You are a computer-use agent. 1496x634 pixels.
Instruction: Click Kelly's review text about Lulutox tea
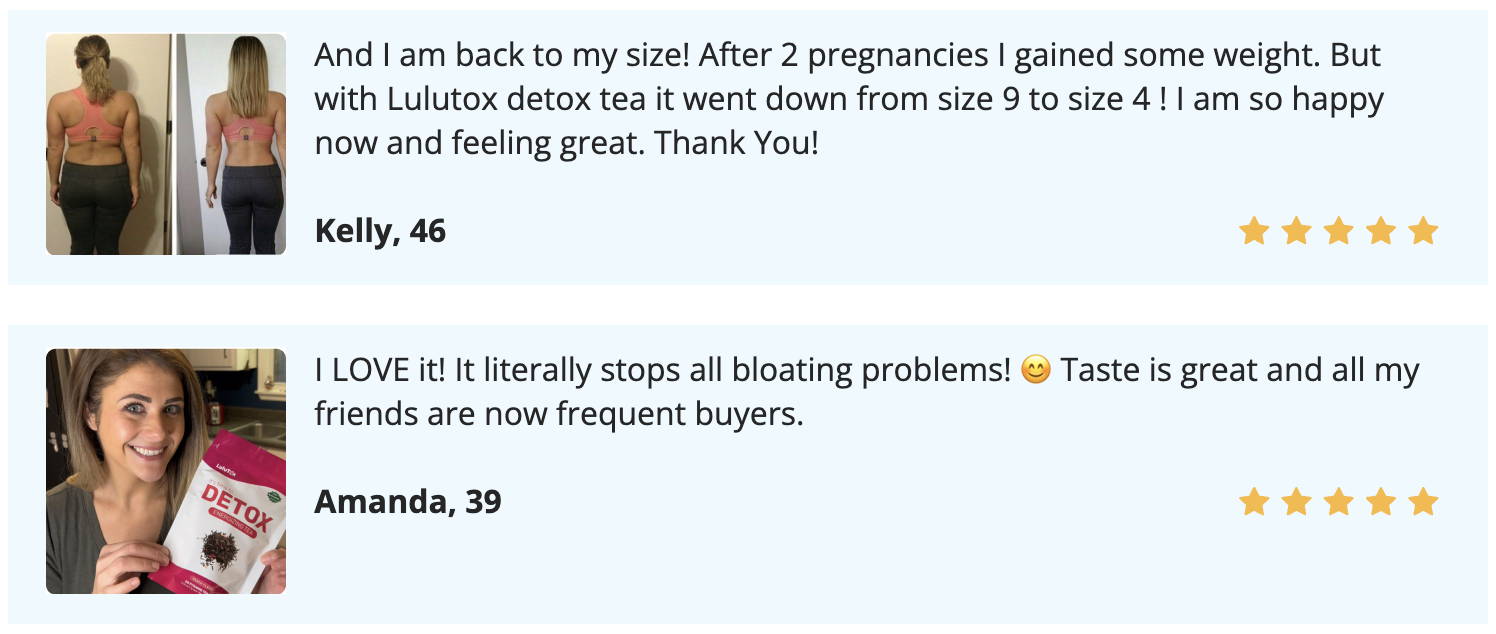point(849,99)
